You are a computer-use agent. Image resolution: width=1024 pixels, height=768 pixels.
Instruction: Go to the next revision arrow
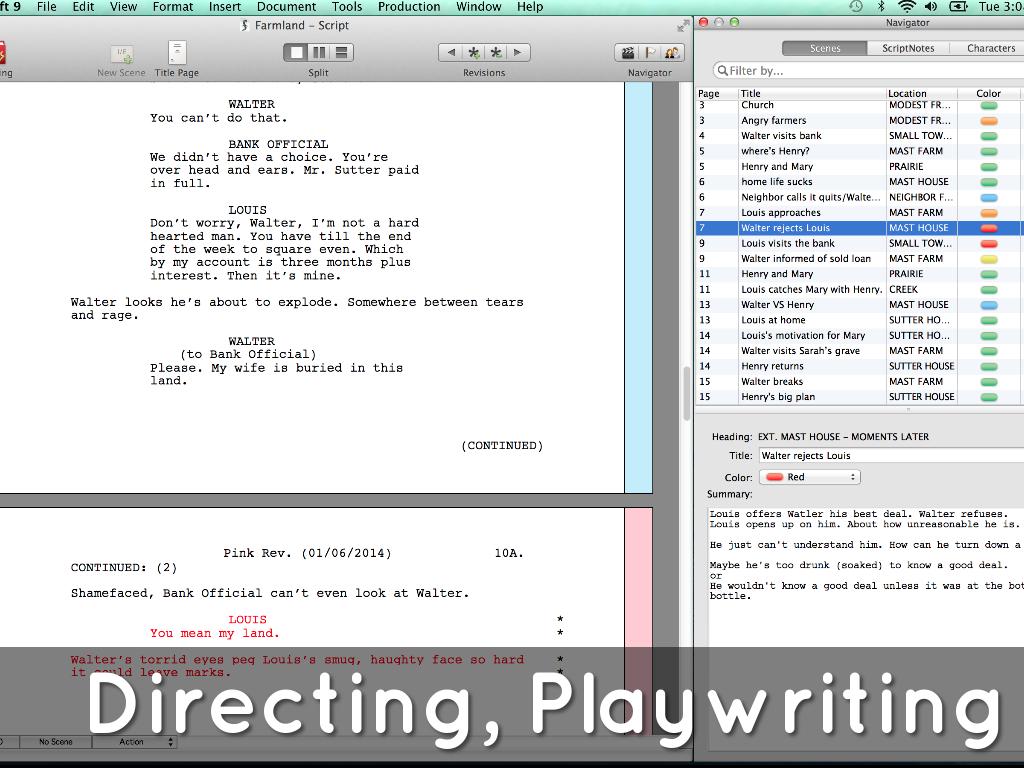pos(518,53)
